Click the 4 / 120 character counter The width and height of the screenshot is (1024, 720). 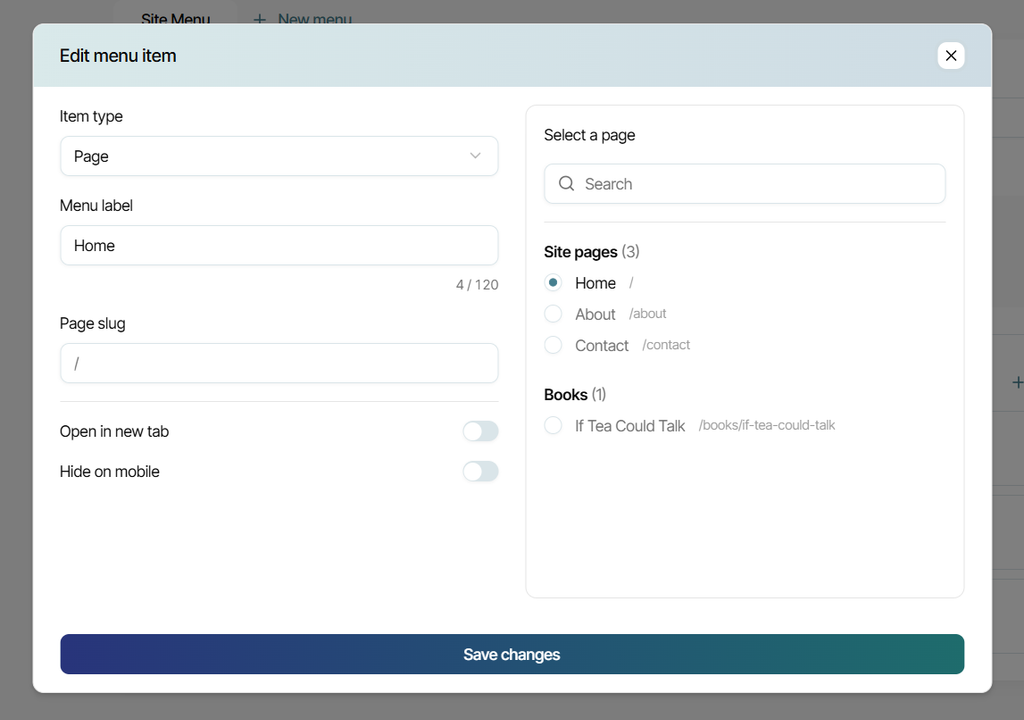click(477, 285)
